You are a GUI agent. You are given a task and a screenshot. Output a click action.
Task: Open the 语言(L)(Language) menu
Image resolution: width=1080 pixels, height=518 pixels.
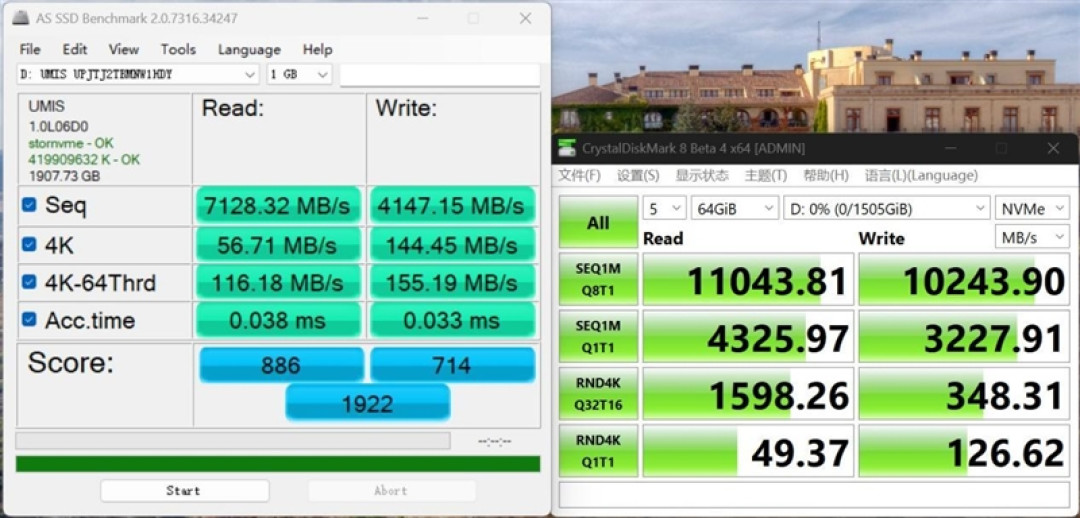click(x=922, y=176)
